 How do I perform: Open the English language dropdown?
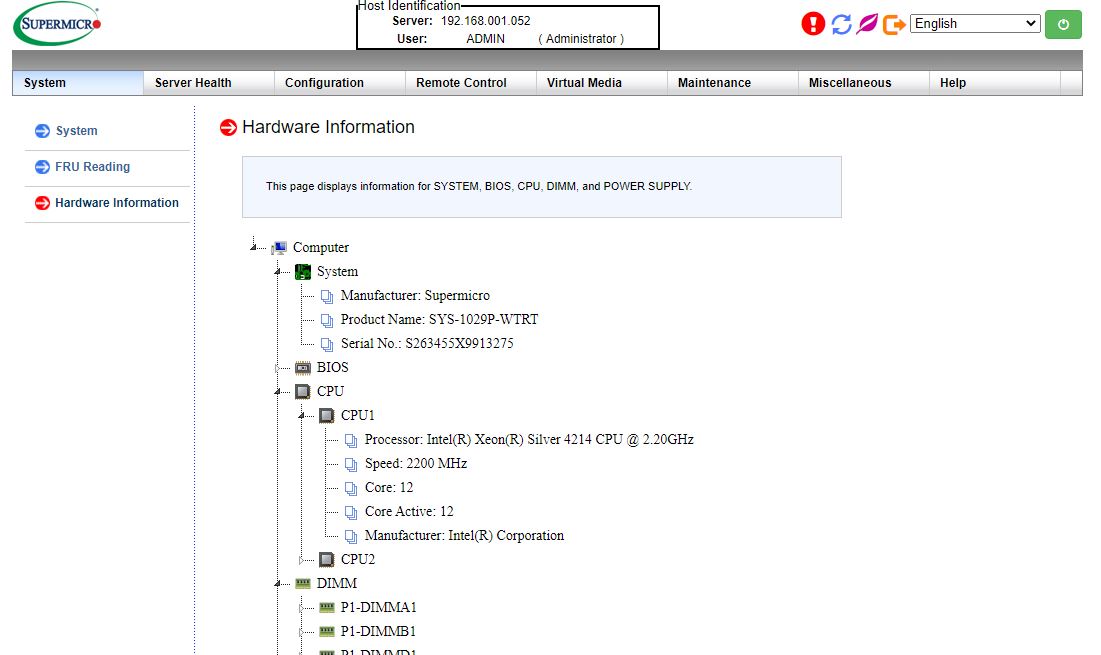coord(975,23)
